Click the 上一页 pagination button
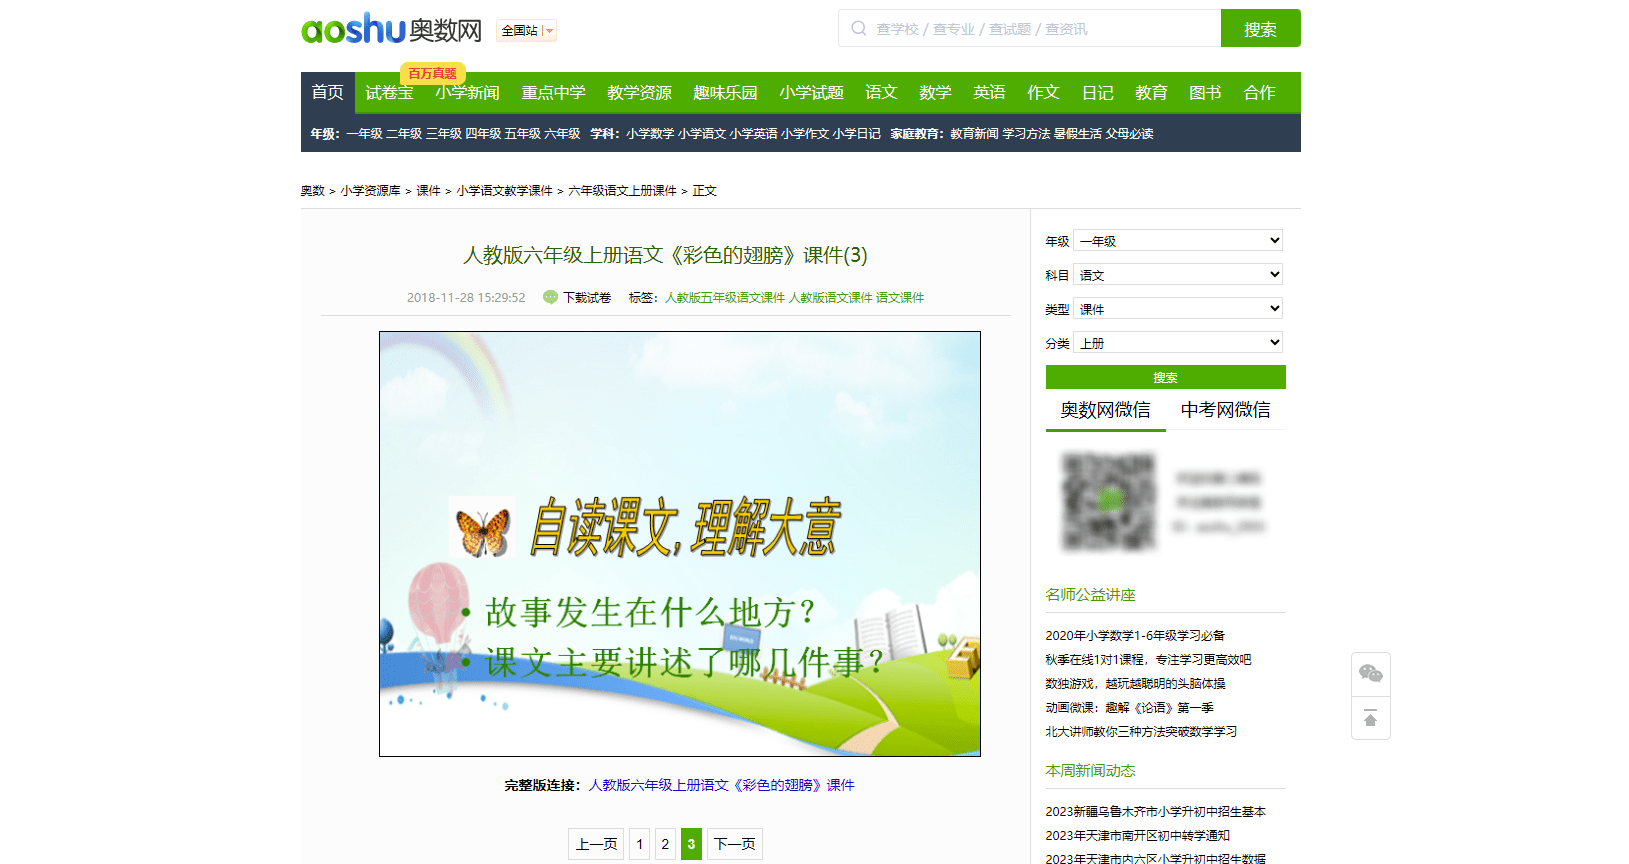This screenshot has width=1629, height=864. coord(596,844)
